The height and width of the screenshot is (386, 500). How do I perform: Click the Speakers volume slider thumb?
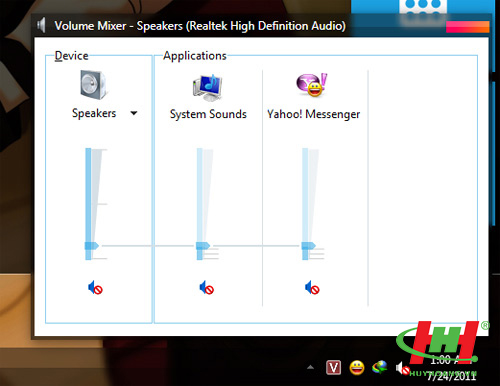click(x=91, y=246)
